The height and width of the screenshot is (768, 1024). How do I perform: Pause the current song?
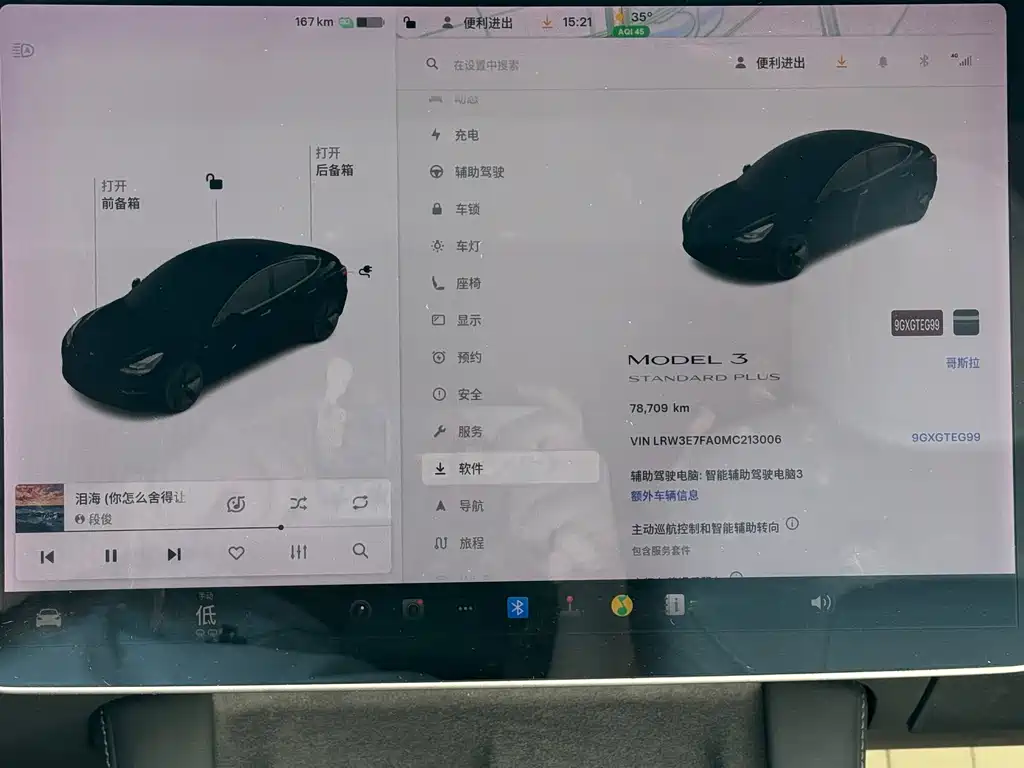pyautogui.click(x=111, y=555)
